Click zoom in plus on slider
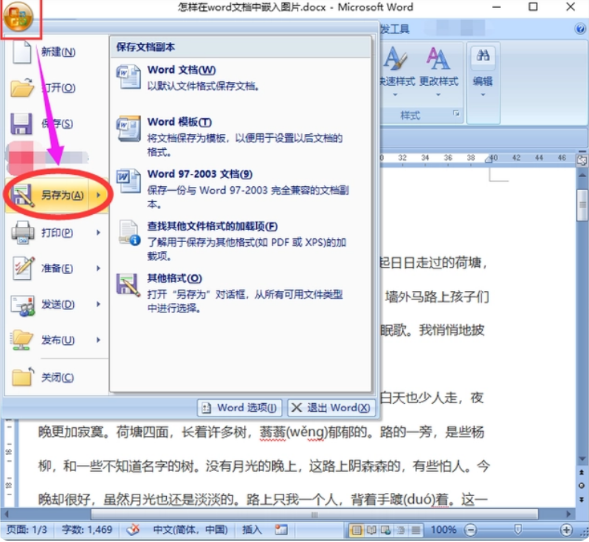Viewport: 589px width, 542px height. coord(566,530)
